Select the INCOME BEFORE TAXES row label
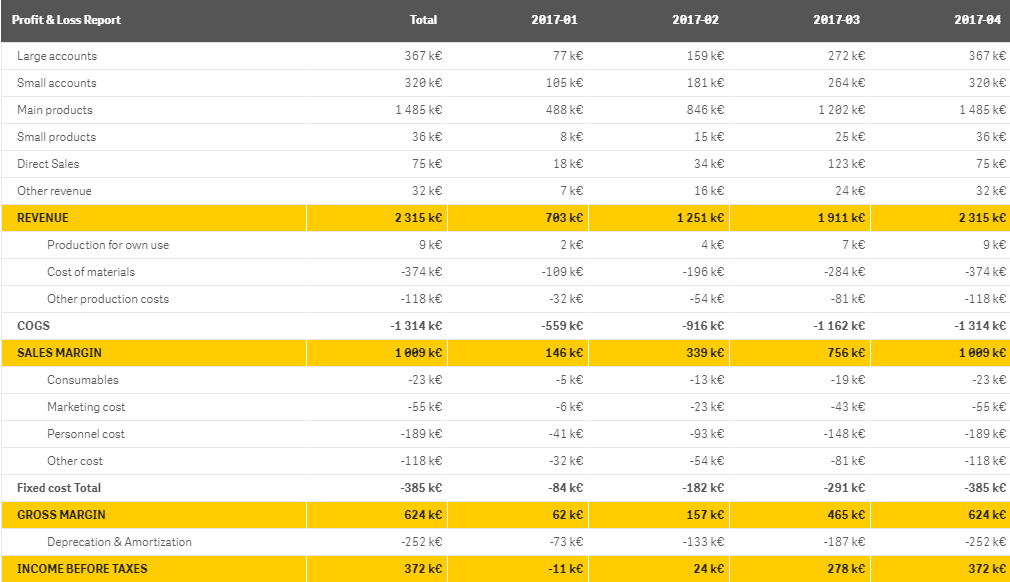1010x582 pixels. tap(82, 569)
